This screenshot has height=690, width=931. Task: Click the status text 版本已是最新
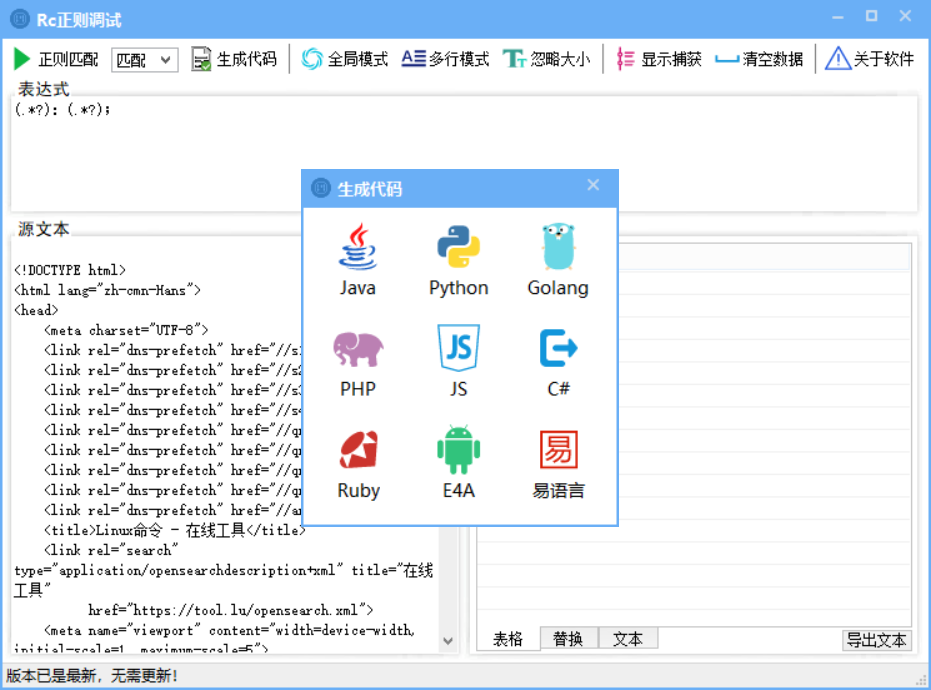click(x=92, y=676)
